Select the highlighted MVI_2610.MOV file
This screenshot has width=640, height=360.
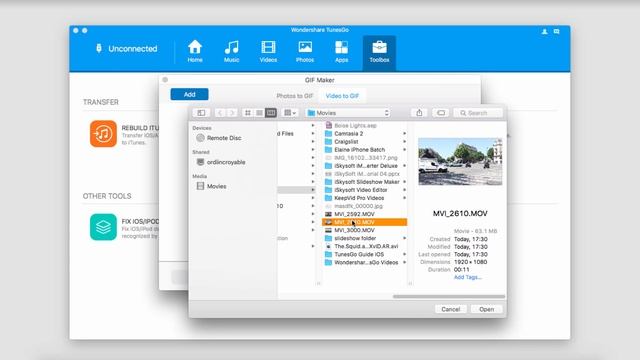(x=364, y=222)
